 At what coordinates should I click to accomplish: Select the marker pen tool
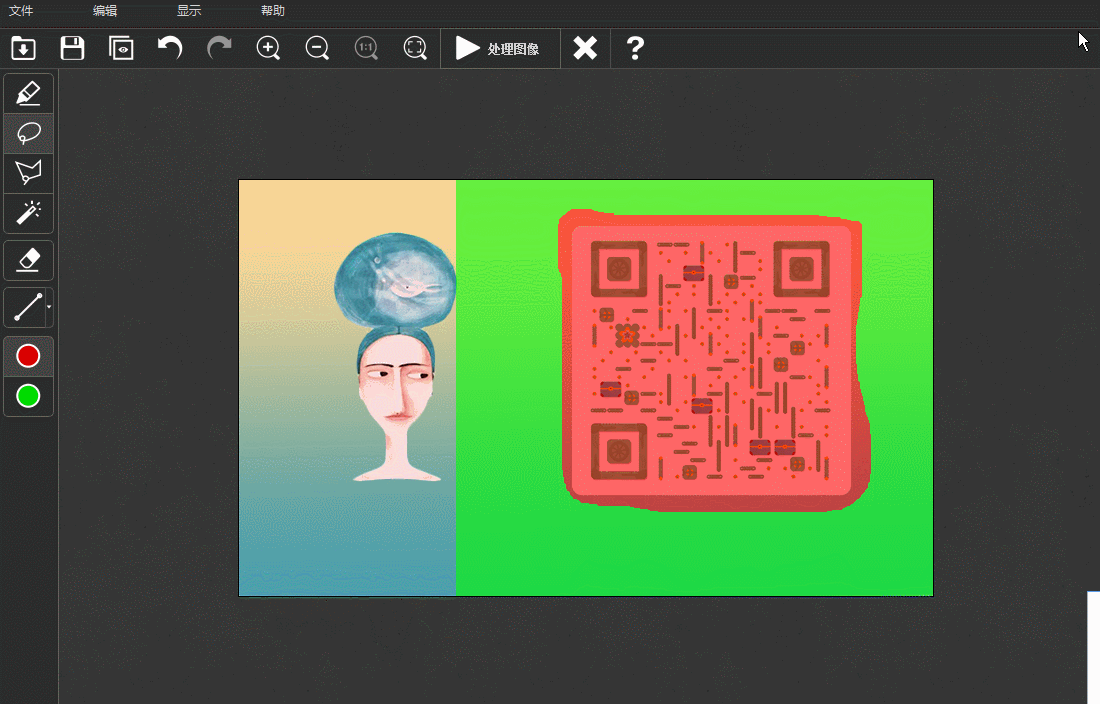tap(29, 93)
